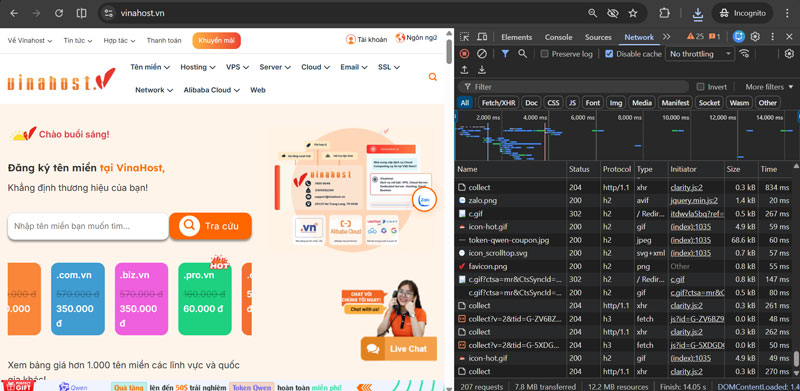This screenshot has width=800, height=391.
Task: Bookmark this page with the star
Action: (633, 13)
